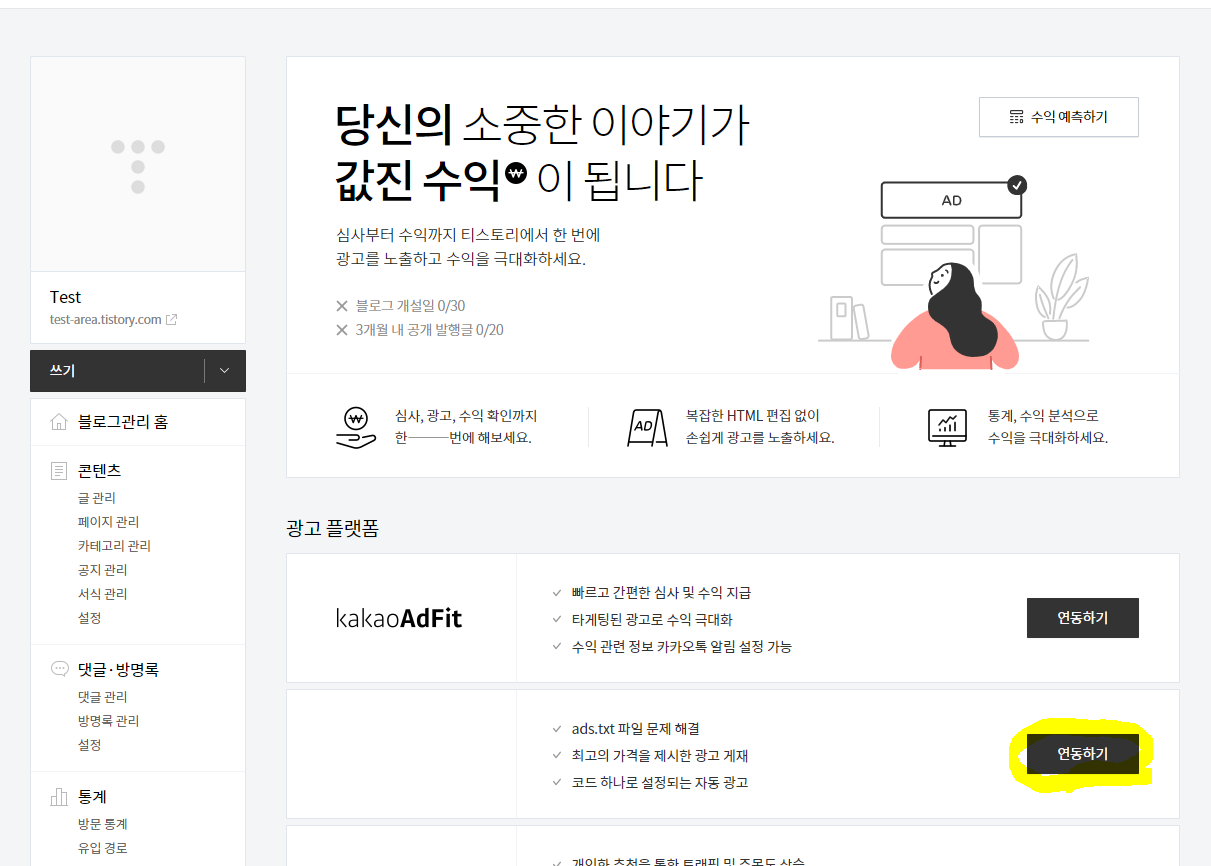
Task: Click the monitor statistics chart icon
Action: (x=947, y=427)
